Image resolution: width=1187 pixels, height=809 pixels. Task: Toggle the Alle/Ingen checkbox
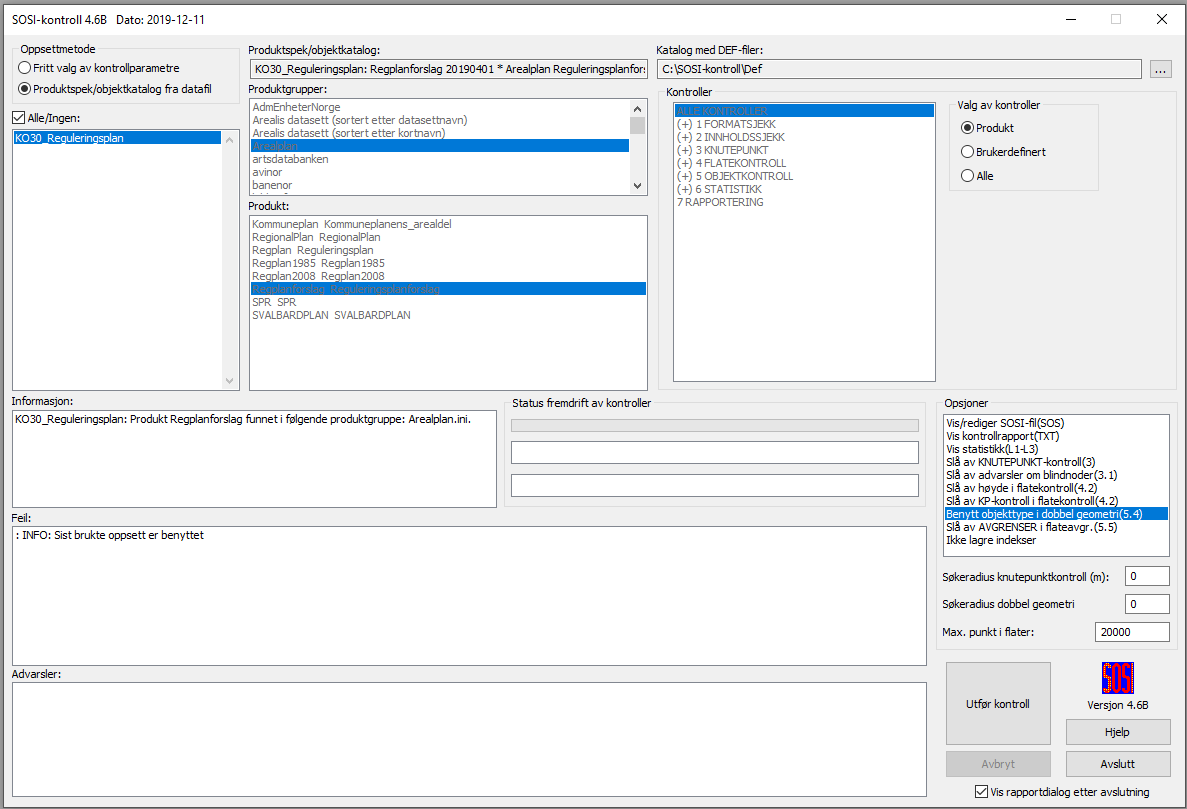[x=21, y=118]
